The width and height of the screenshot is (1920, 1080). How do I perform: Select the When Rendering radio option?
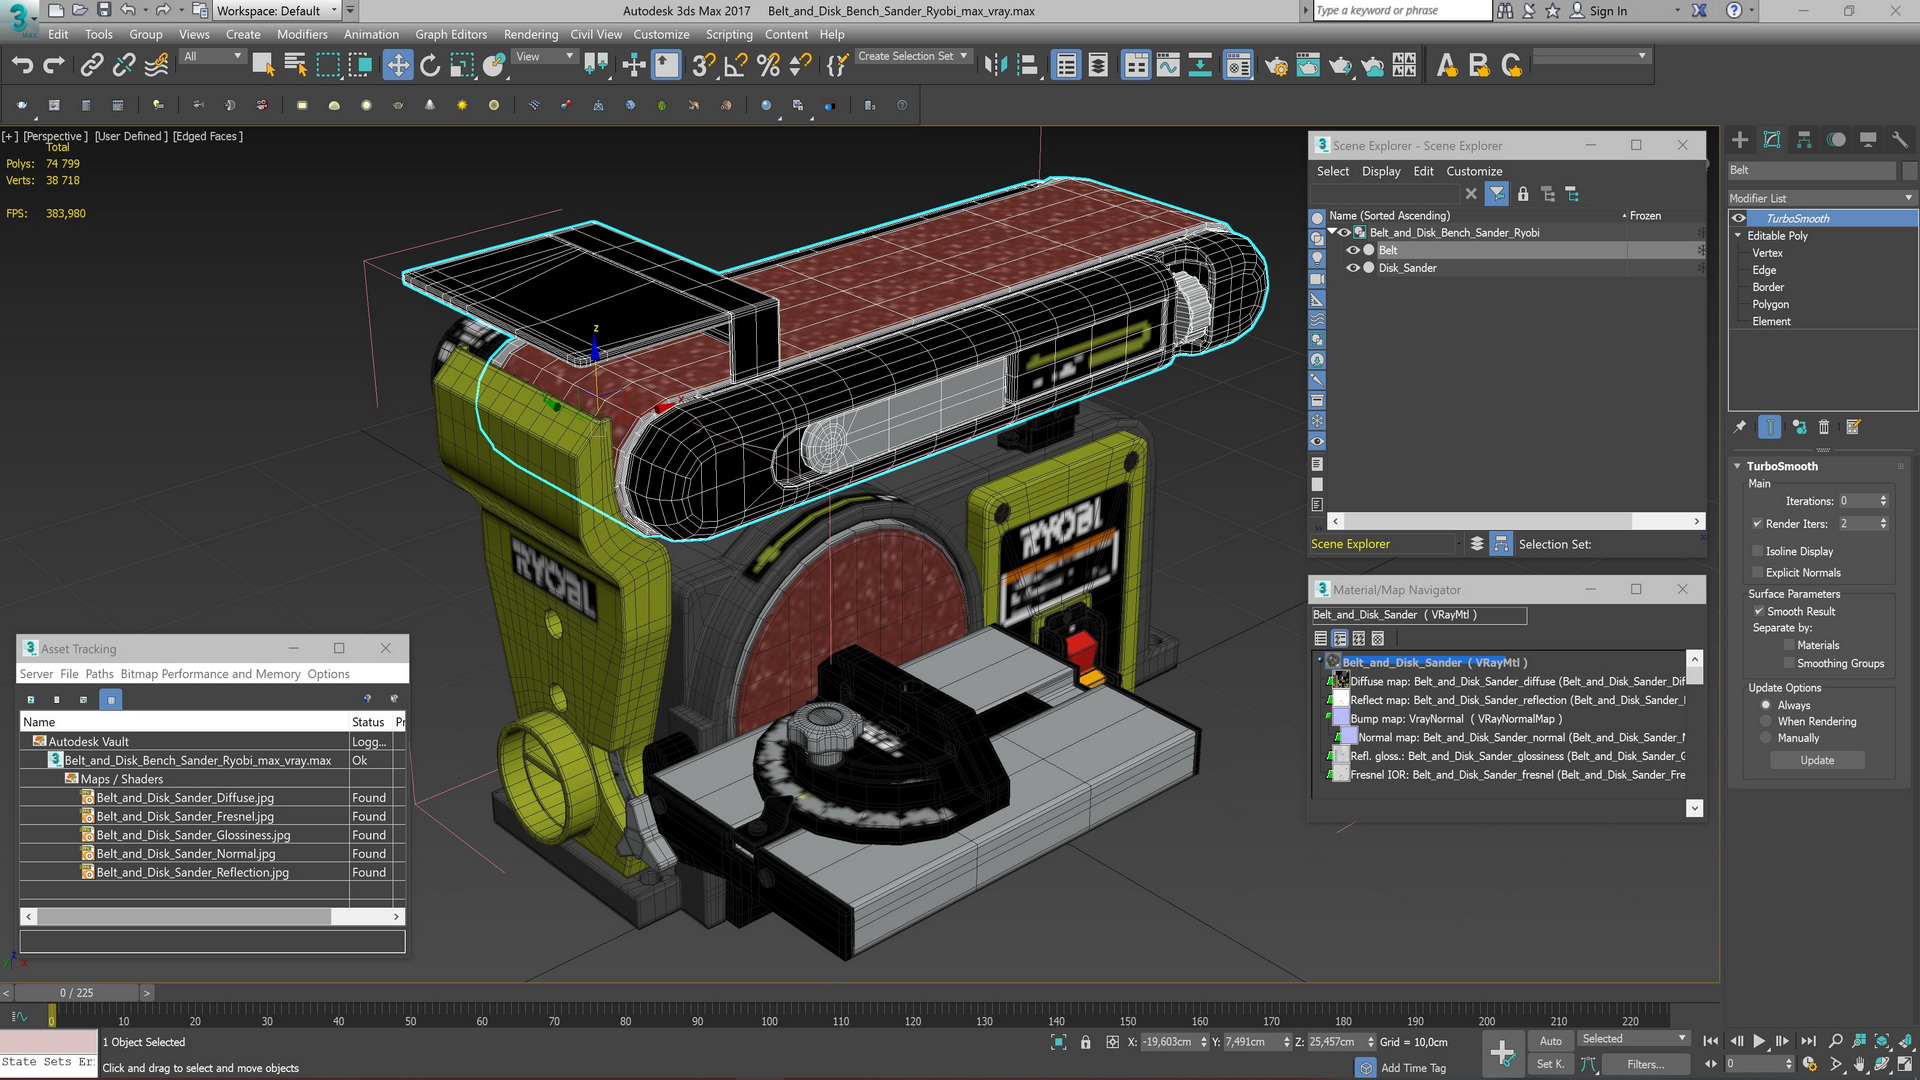tap(1766, 721)
